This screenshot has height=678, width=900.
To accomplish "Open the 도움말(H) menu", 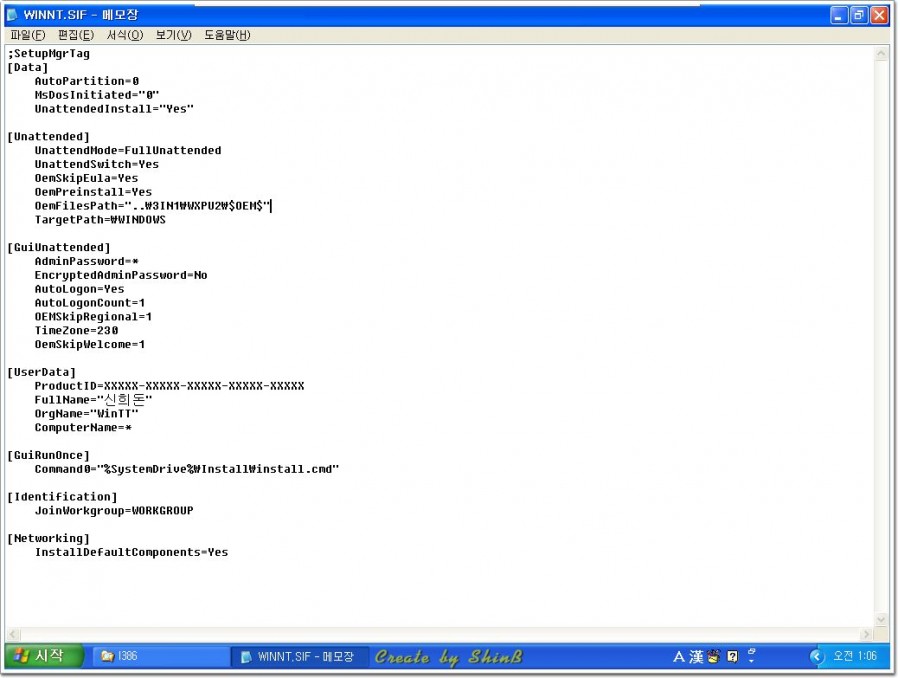I will [227, 35].
